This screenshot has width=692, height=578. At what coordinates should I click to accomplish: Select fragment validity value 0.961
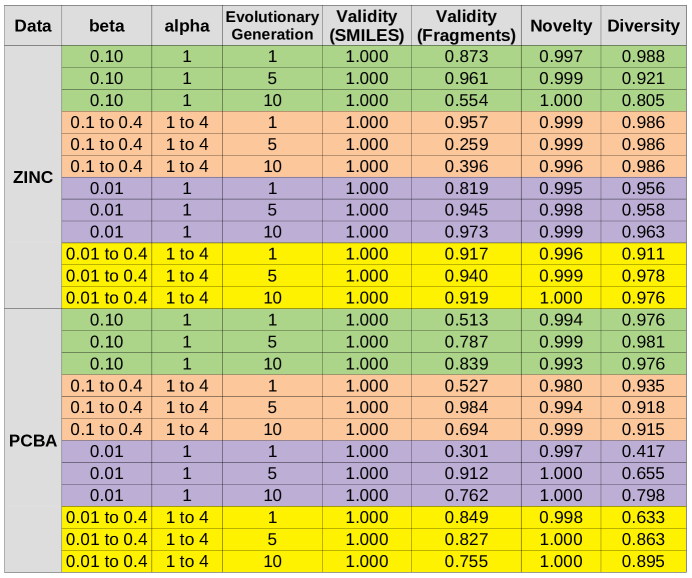pos(466,79)
